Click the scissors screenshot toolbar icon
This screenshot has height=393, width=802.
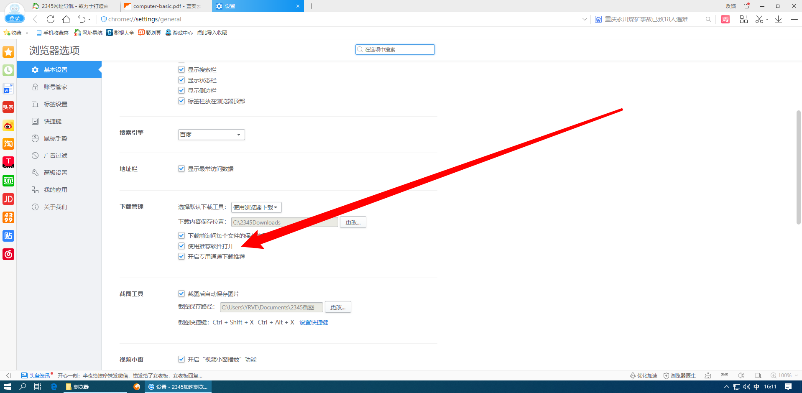(759, 19)
